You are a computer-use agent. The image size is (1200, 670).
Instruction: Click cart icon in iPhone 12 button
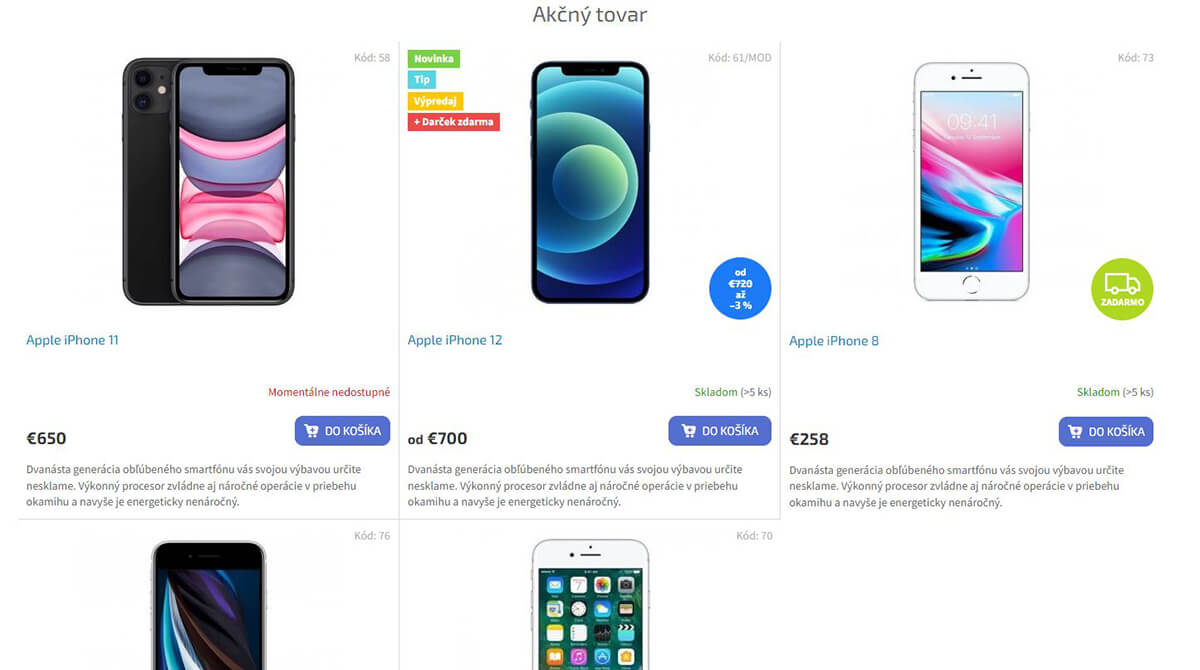[x=689, y=431]
